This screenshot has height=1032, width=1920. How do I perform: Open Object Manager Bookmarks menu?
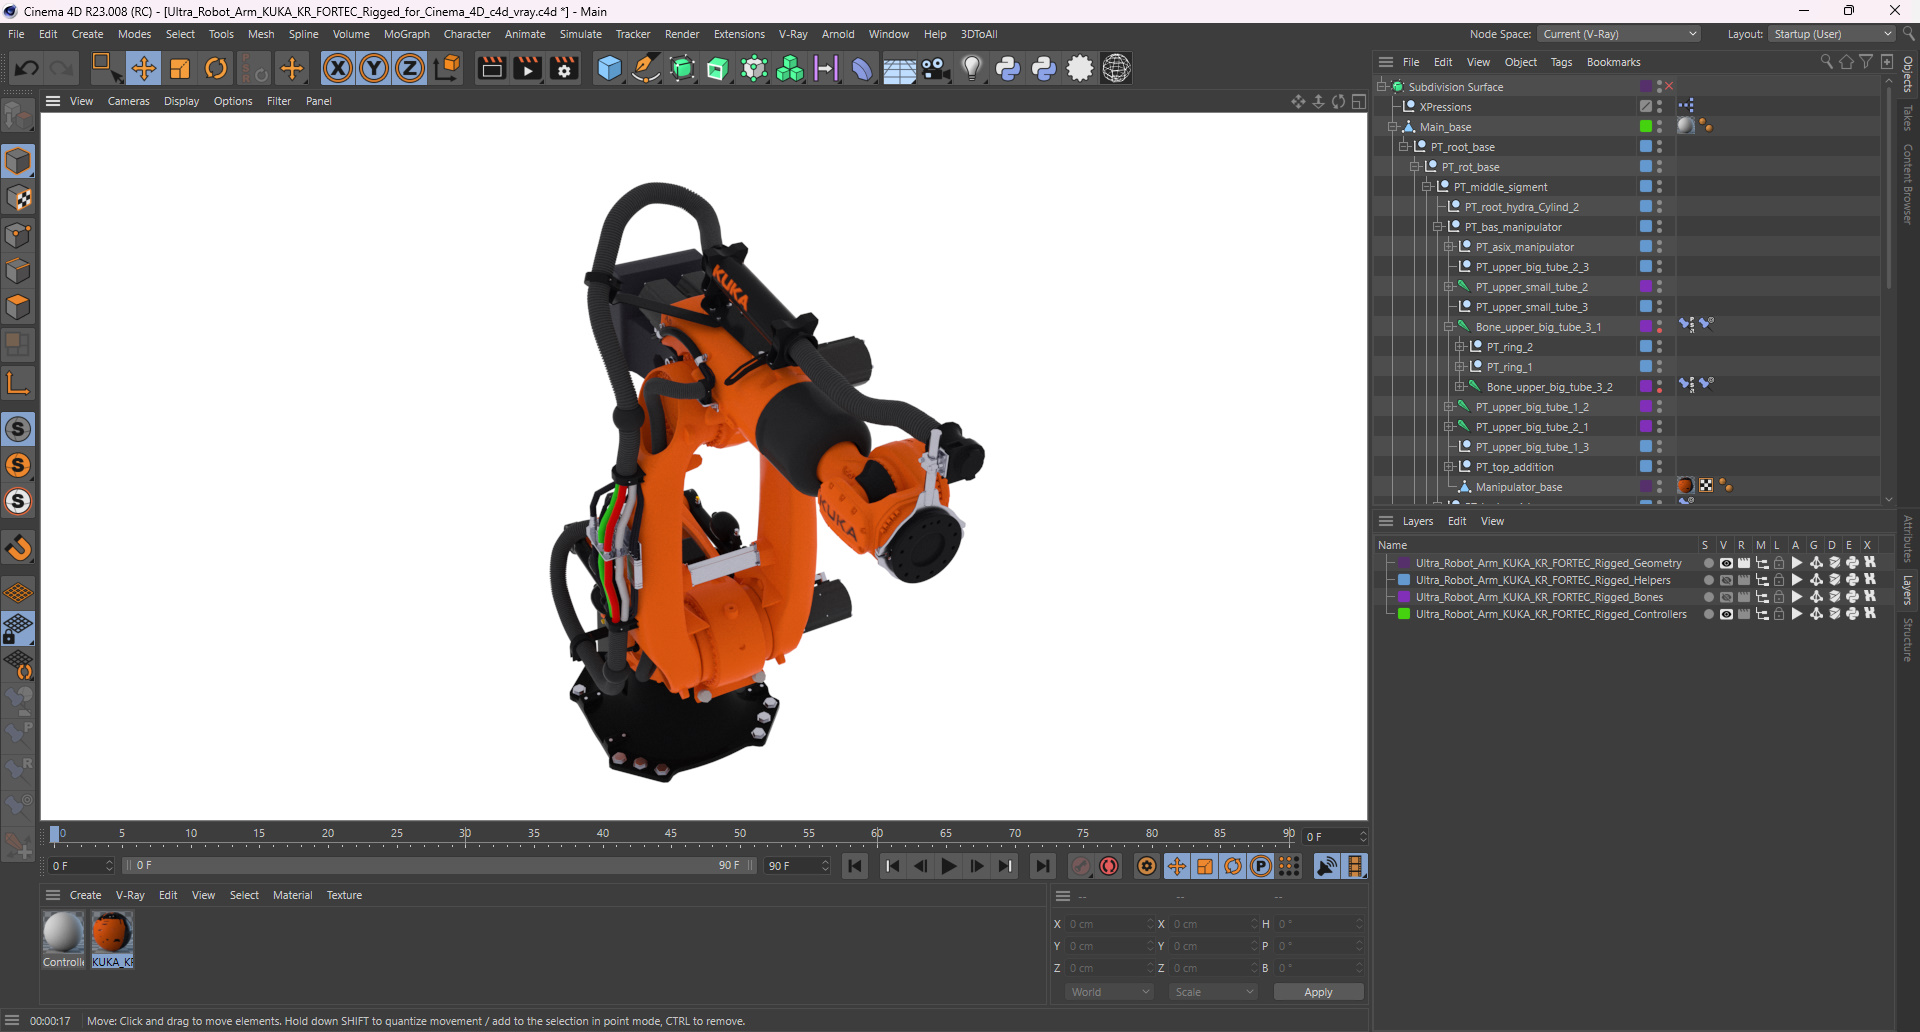point(1613,62)
